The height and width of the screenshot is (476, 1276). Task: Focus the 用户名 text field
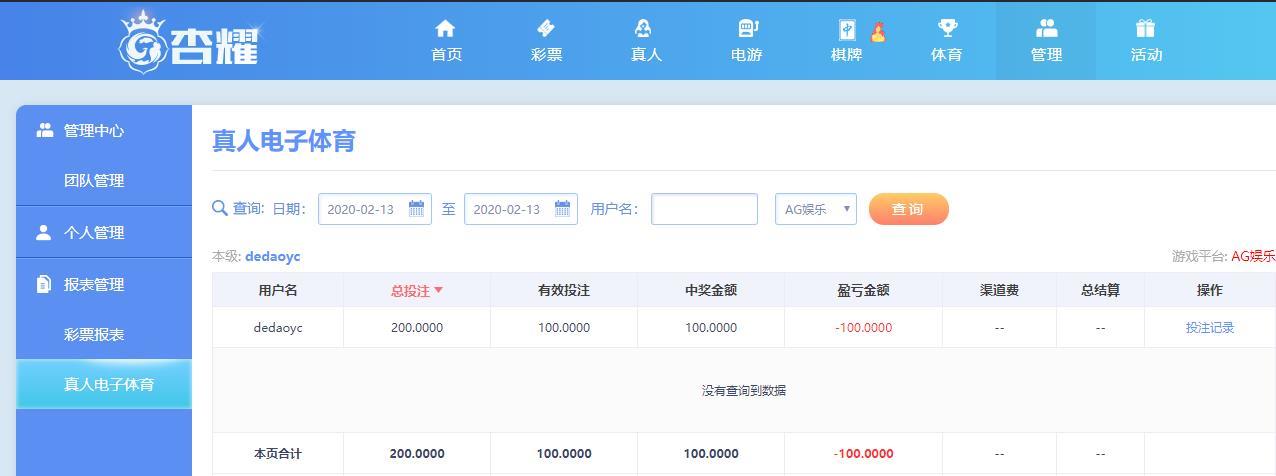(704, 209)
